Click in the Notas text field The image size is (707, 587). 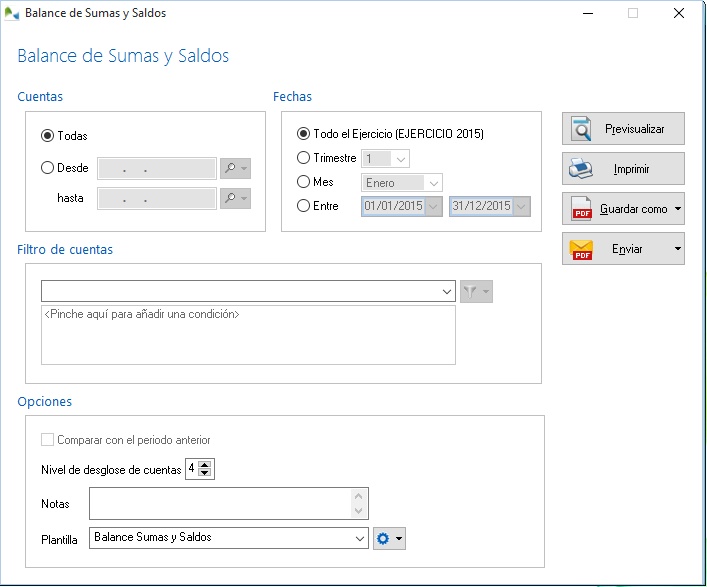point(220,503)
